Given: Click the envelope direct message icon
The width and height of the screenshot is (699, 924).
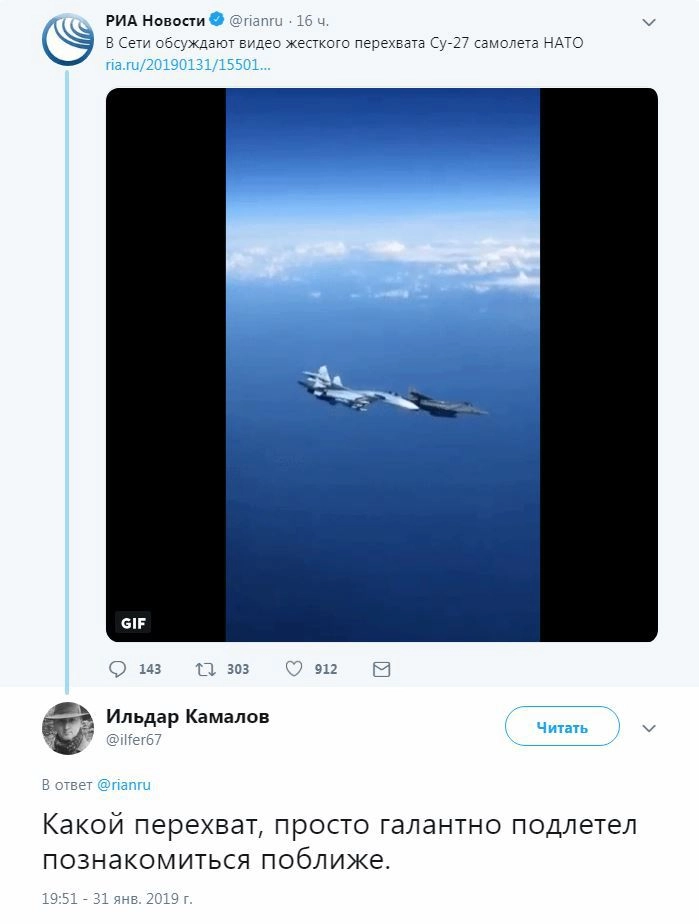Looking at the screenshot, I should [x=381, y=669].
